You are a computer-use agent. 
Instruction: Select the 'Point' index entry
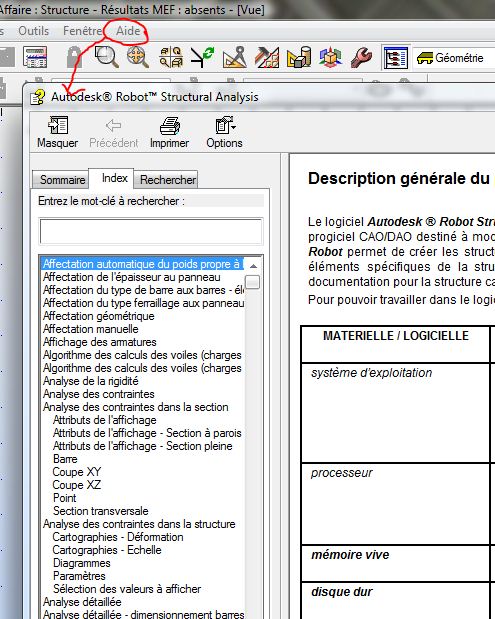[x=64, y=498]
